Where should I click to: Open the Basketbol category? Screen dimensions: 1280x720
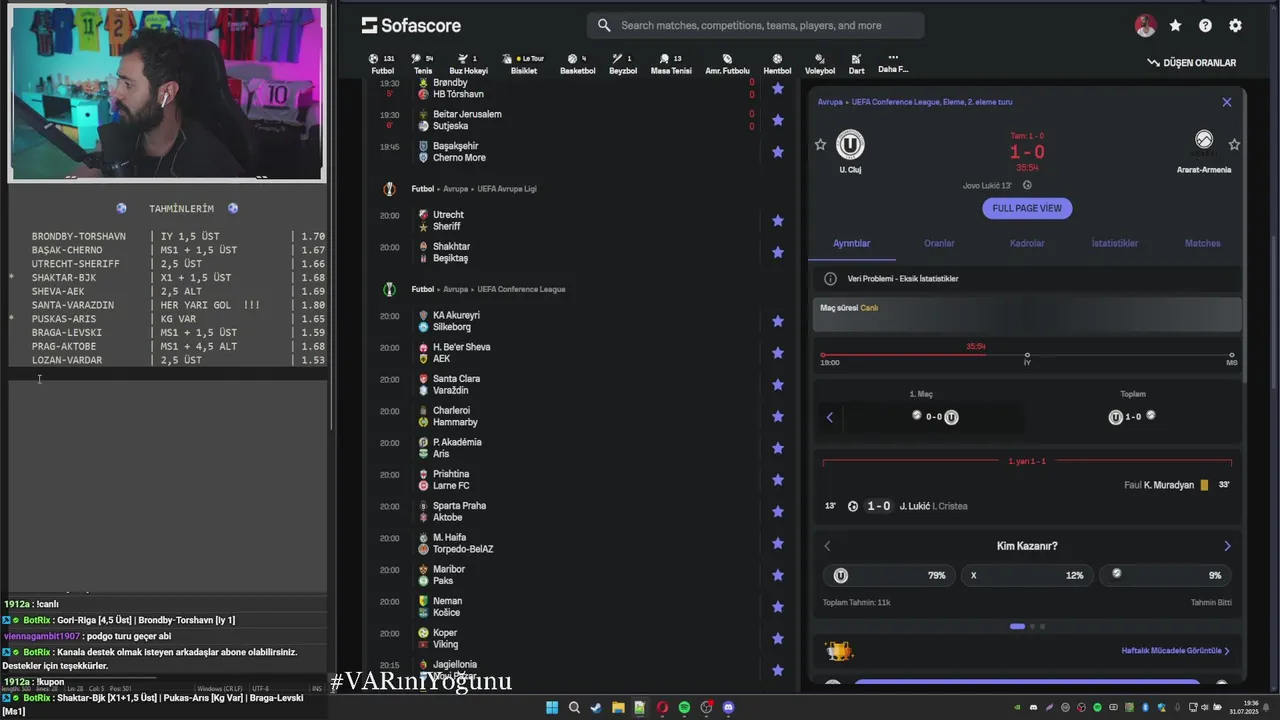point(577,64)
